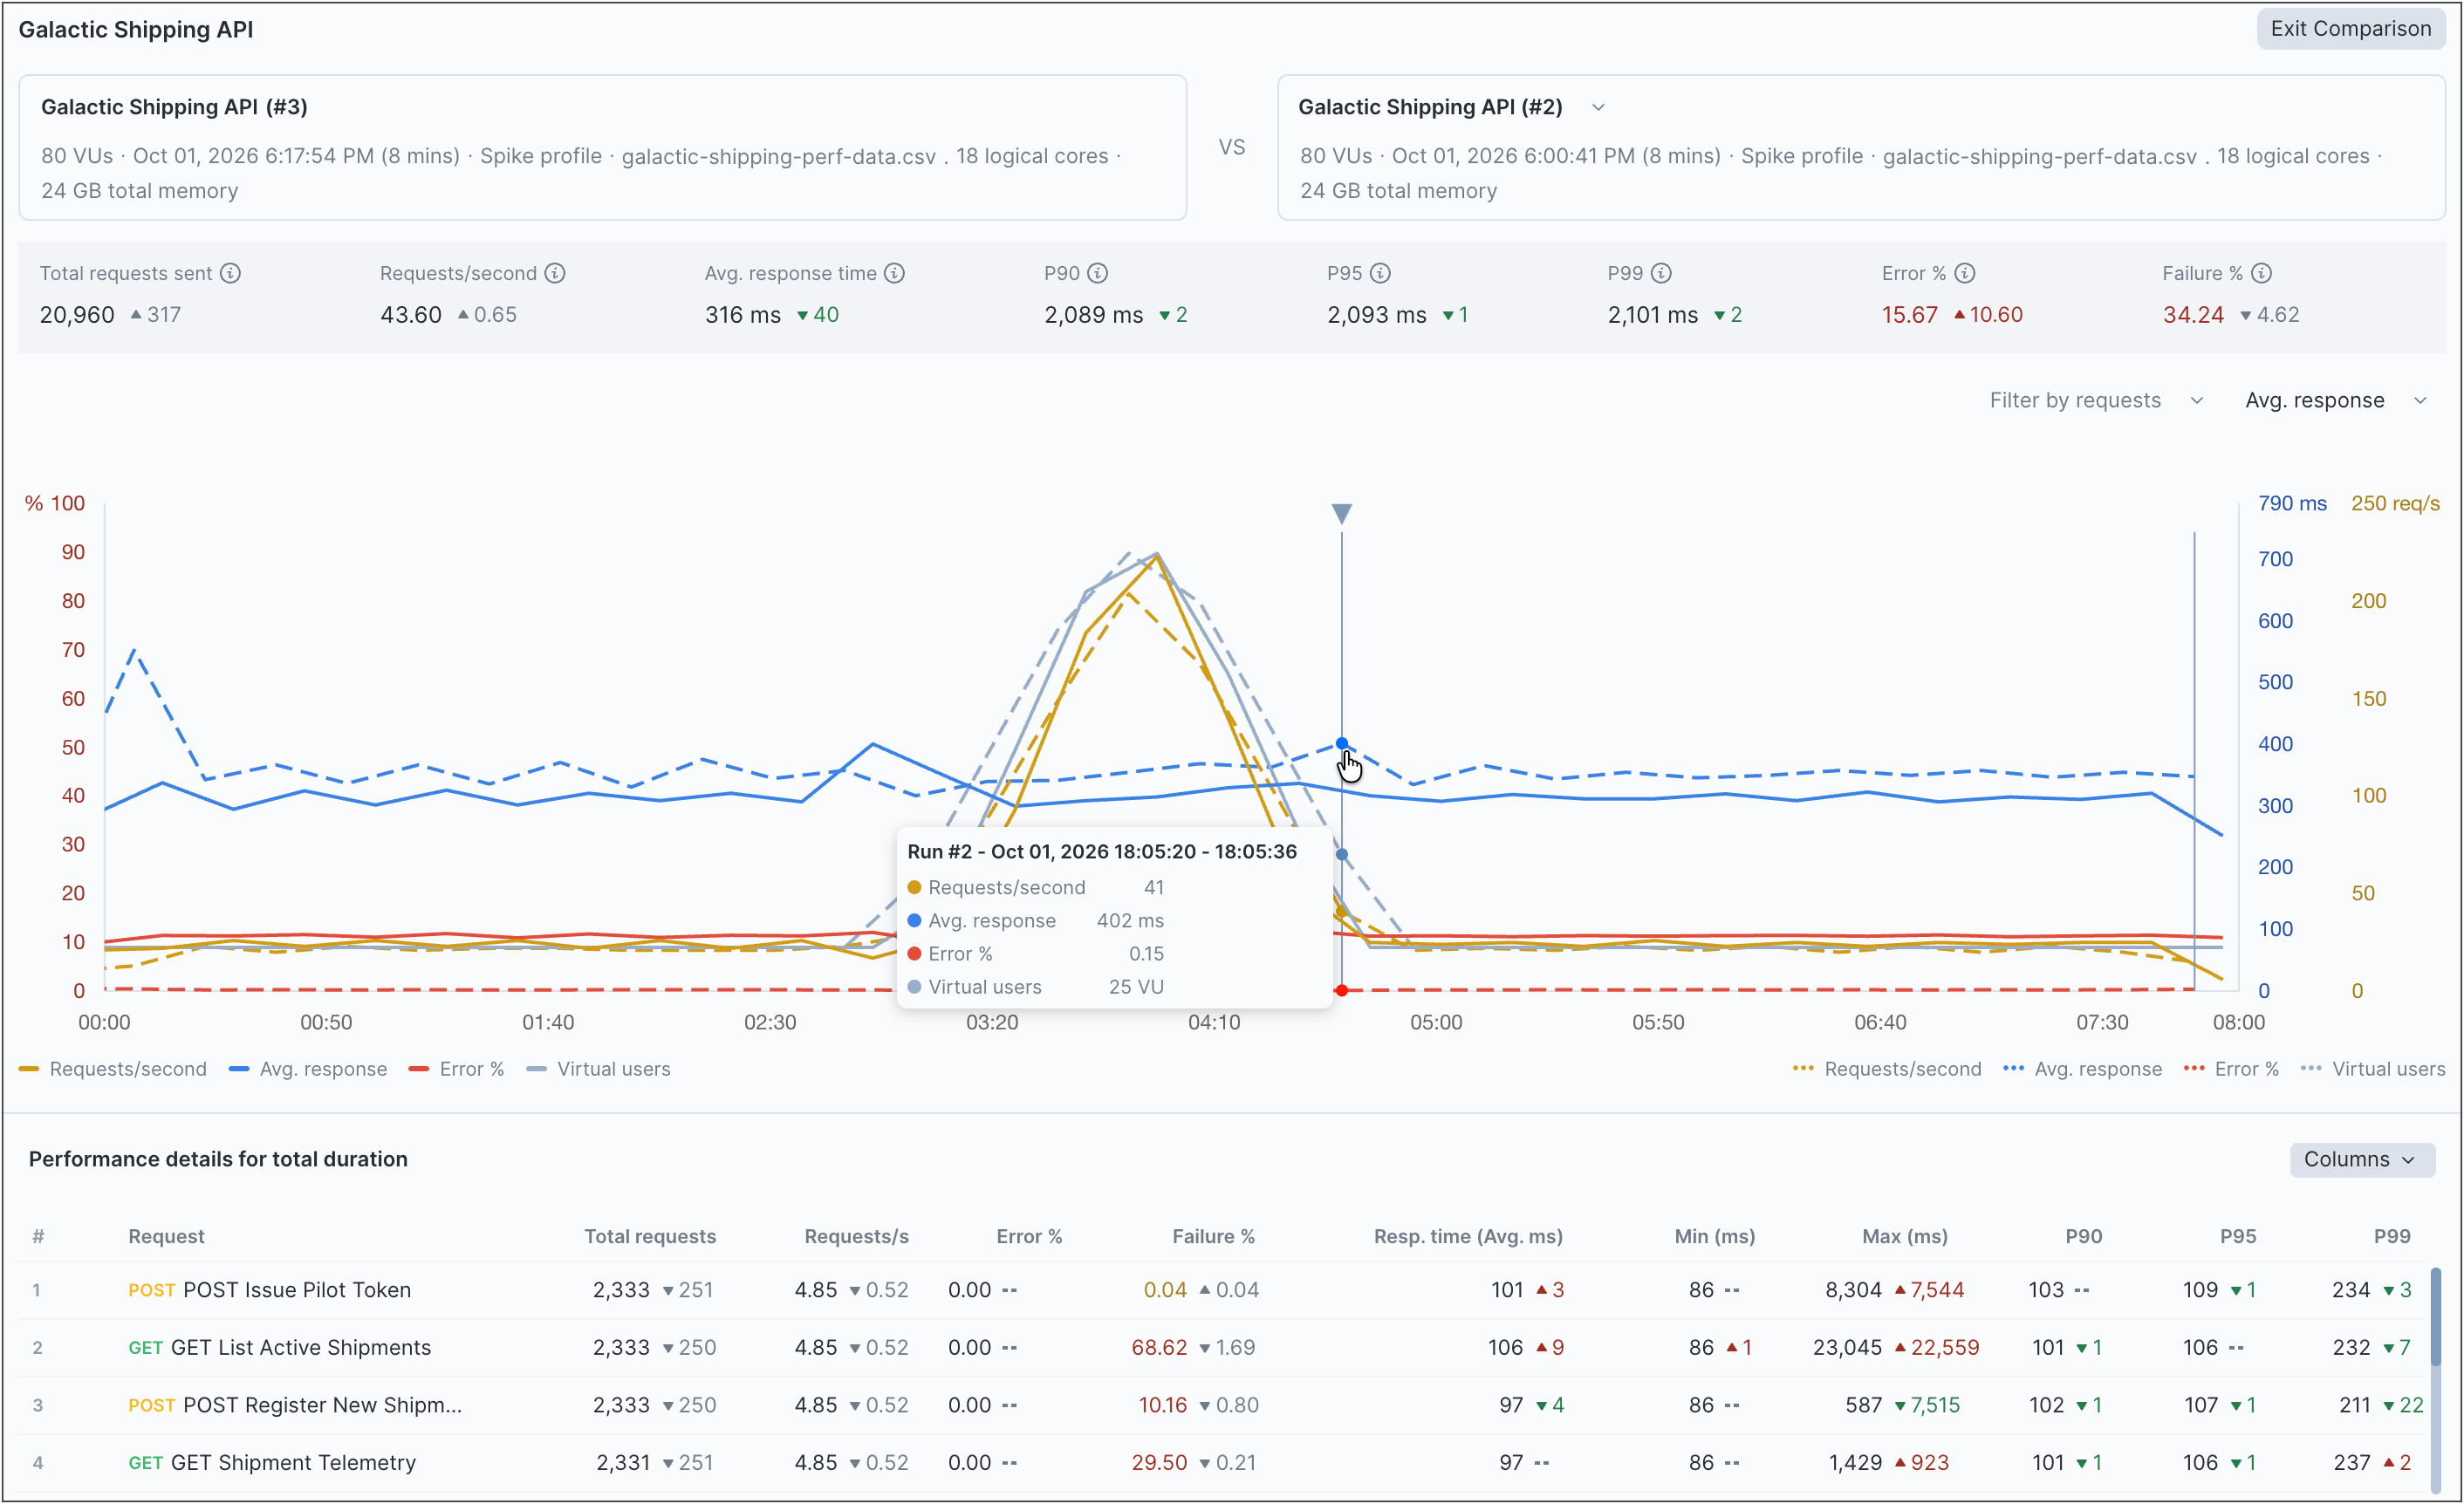Open GET Shipment Telemetry request

(x=1222, y=1463)
